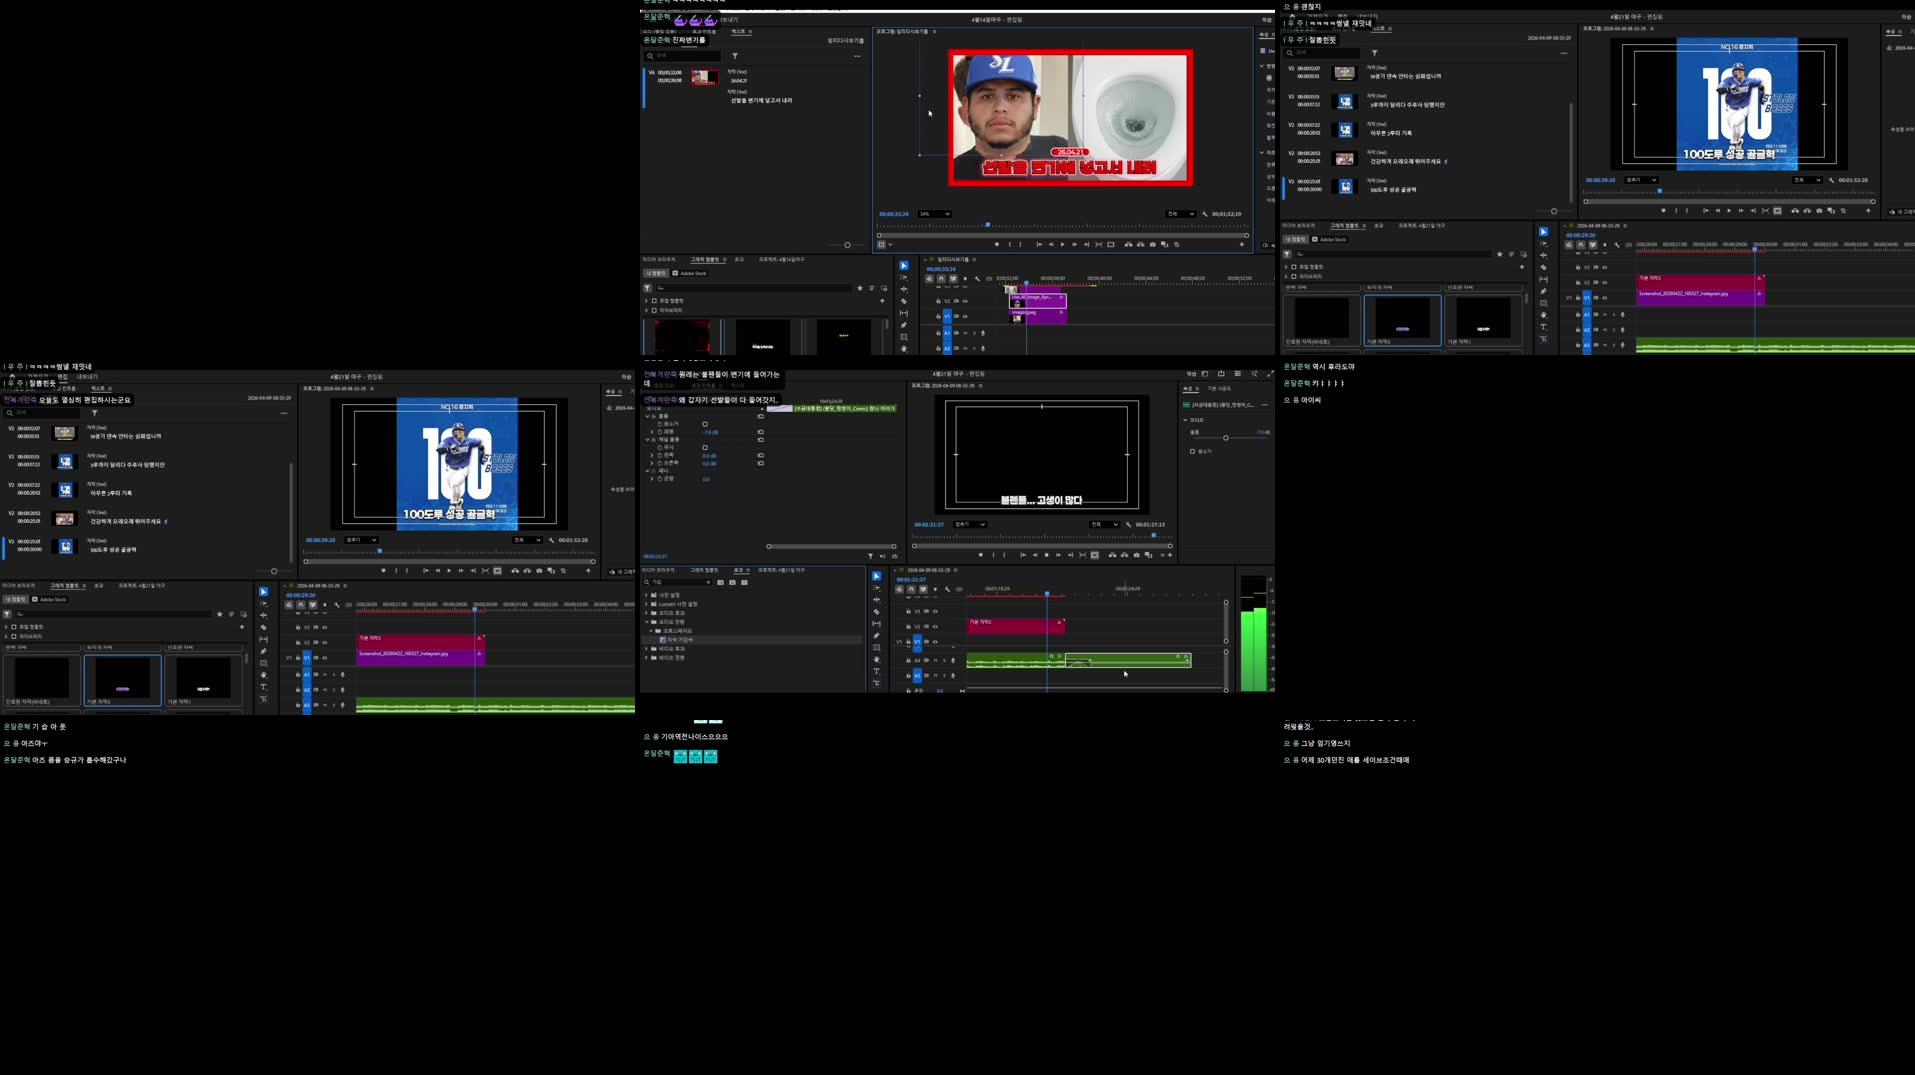Open the 4월21일 야구 project tab in black-preview window

(x=781, y=570)
